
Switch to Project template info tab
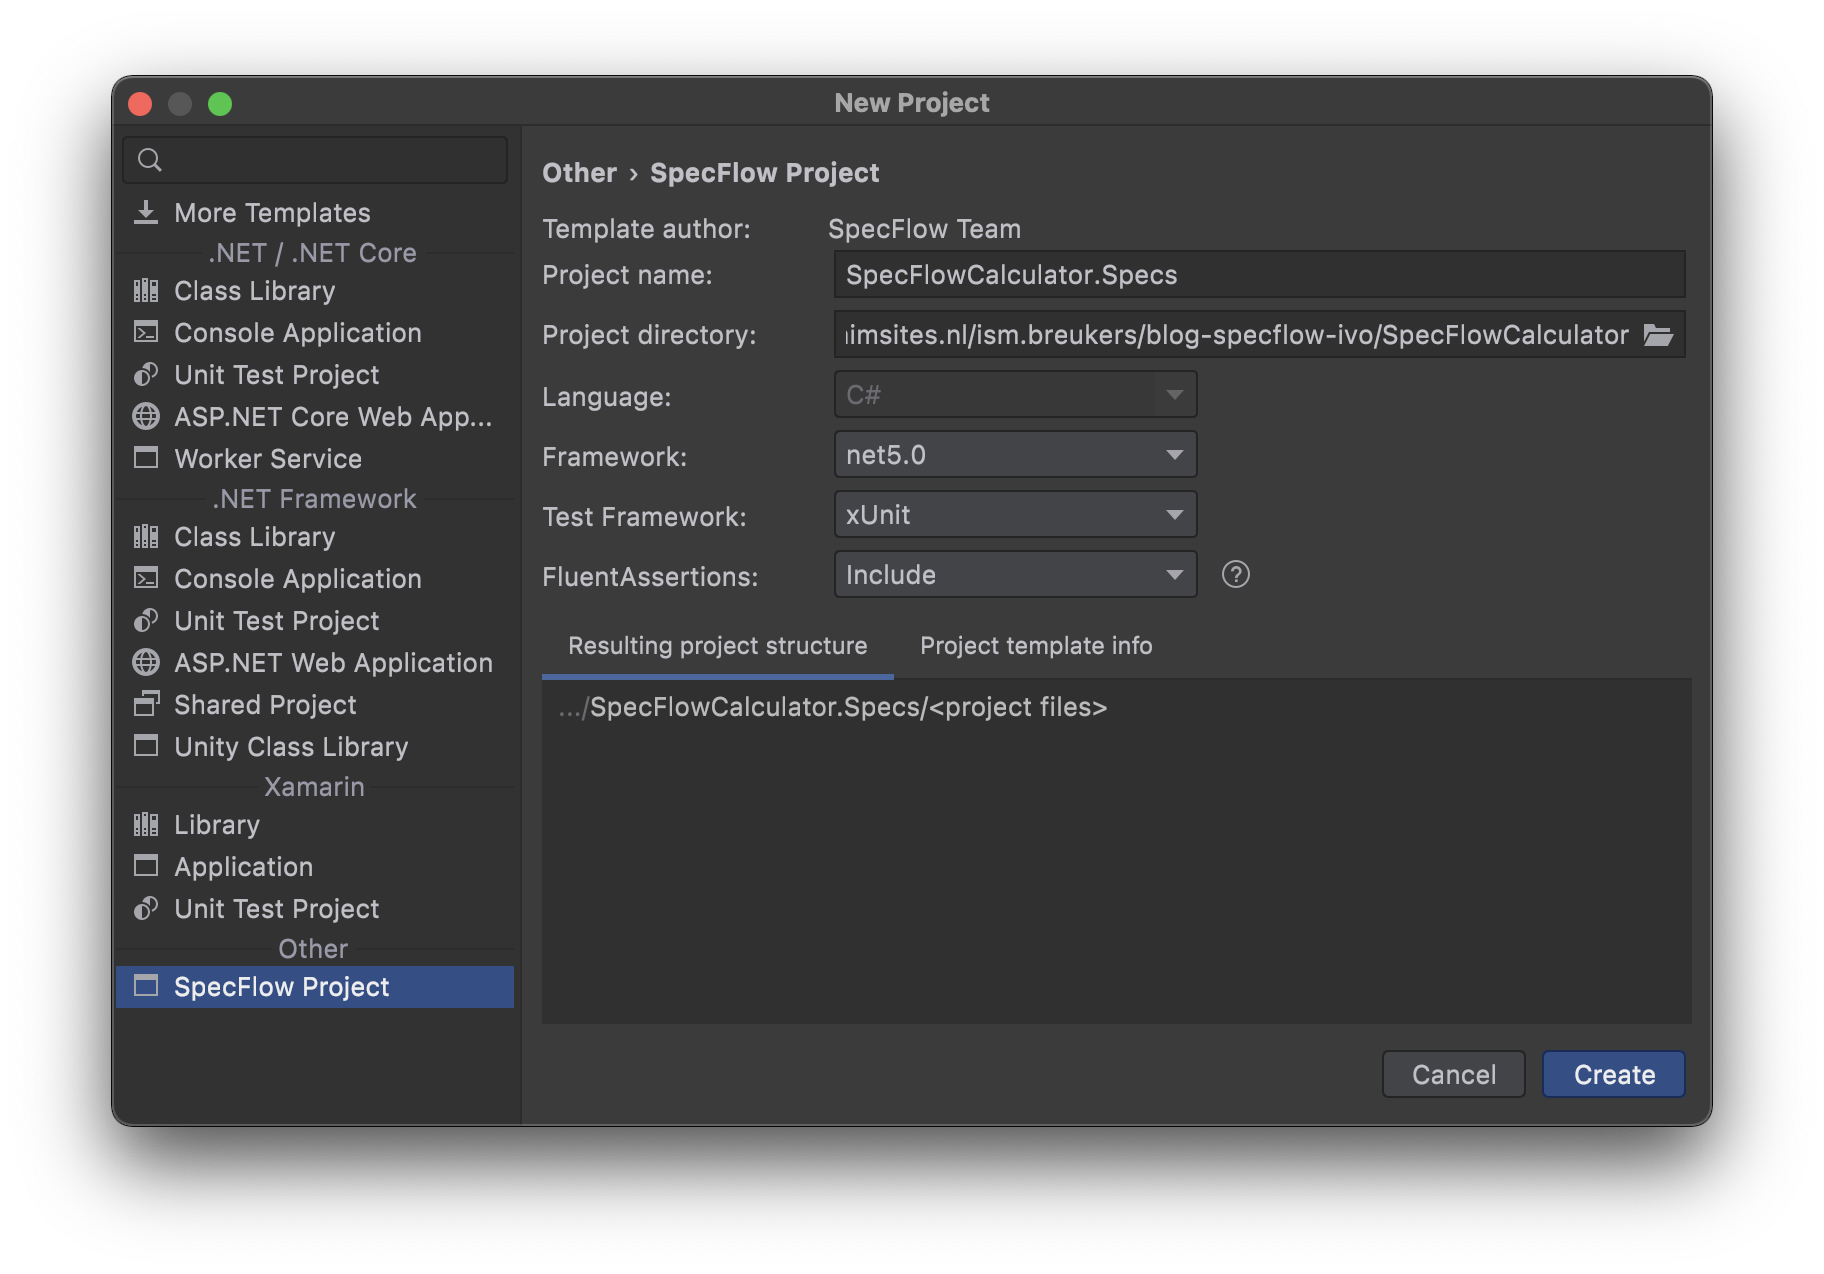tap(1036, 646)
